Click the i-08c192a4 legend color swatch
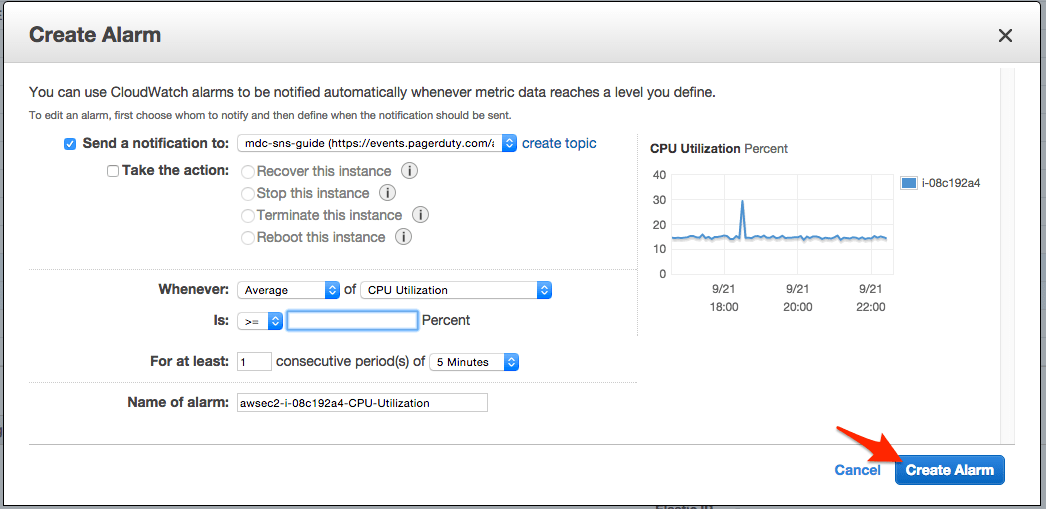The image size is (1046, 509). click(x=908, y=183)
